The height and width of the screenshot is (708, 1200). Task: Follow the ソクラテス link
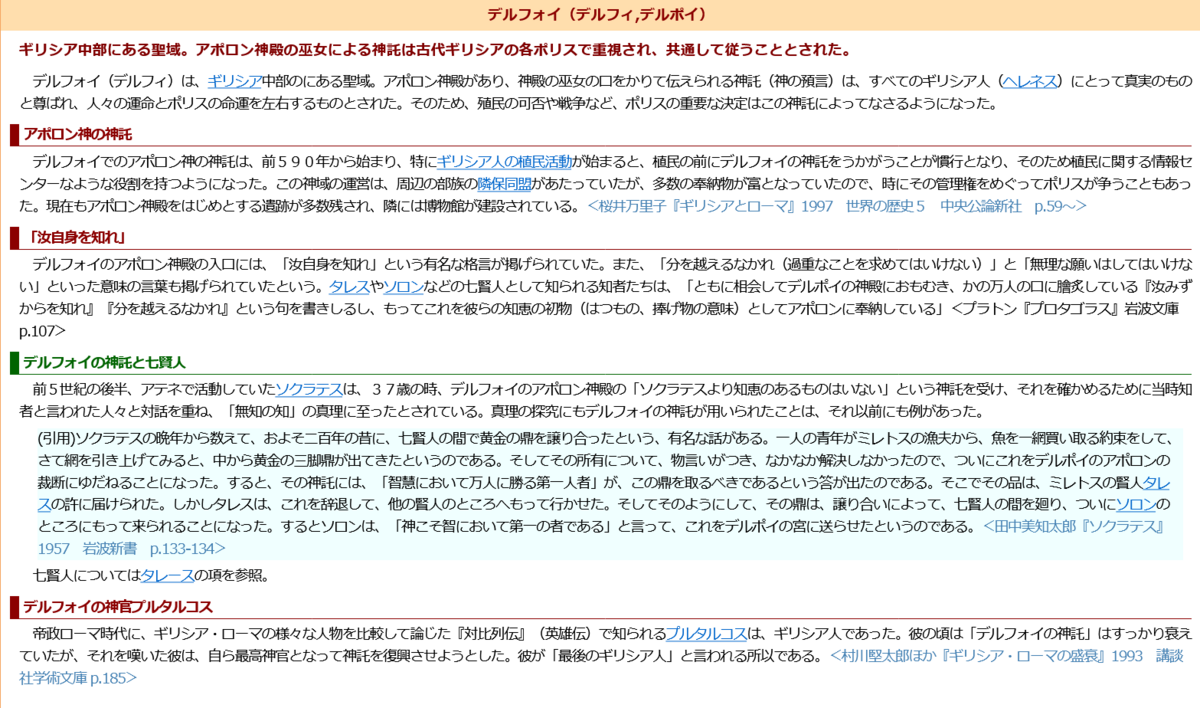309,389
